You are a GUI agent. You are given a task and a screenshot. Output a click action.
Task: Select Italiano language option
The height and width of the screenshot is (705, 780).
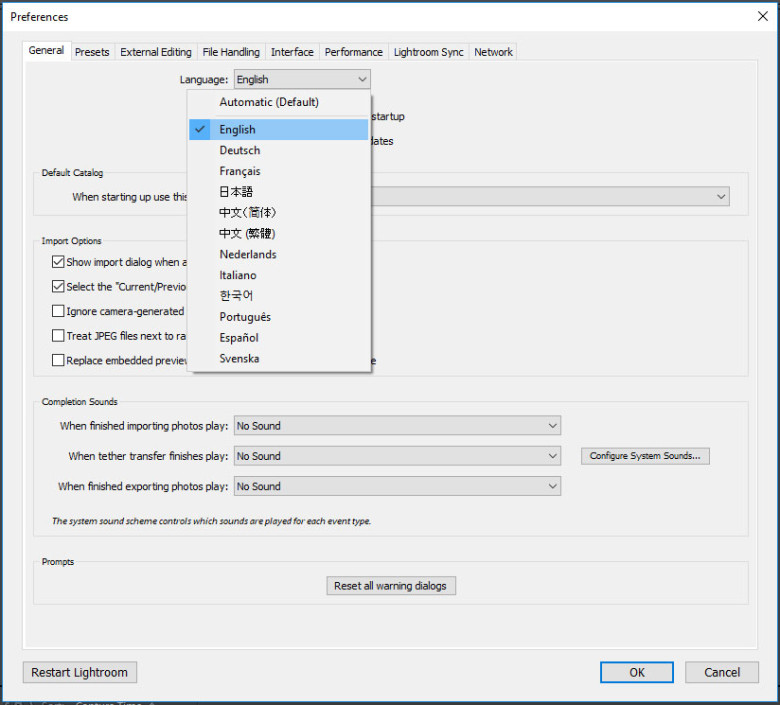pos(279,275)
